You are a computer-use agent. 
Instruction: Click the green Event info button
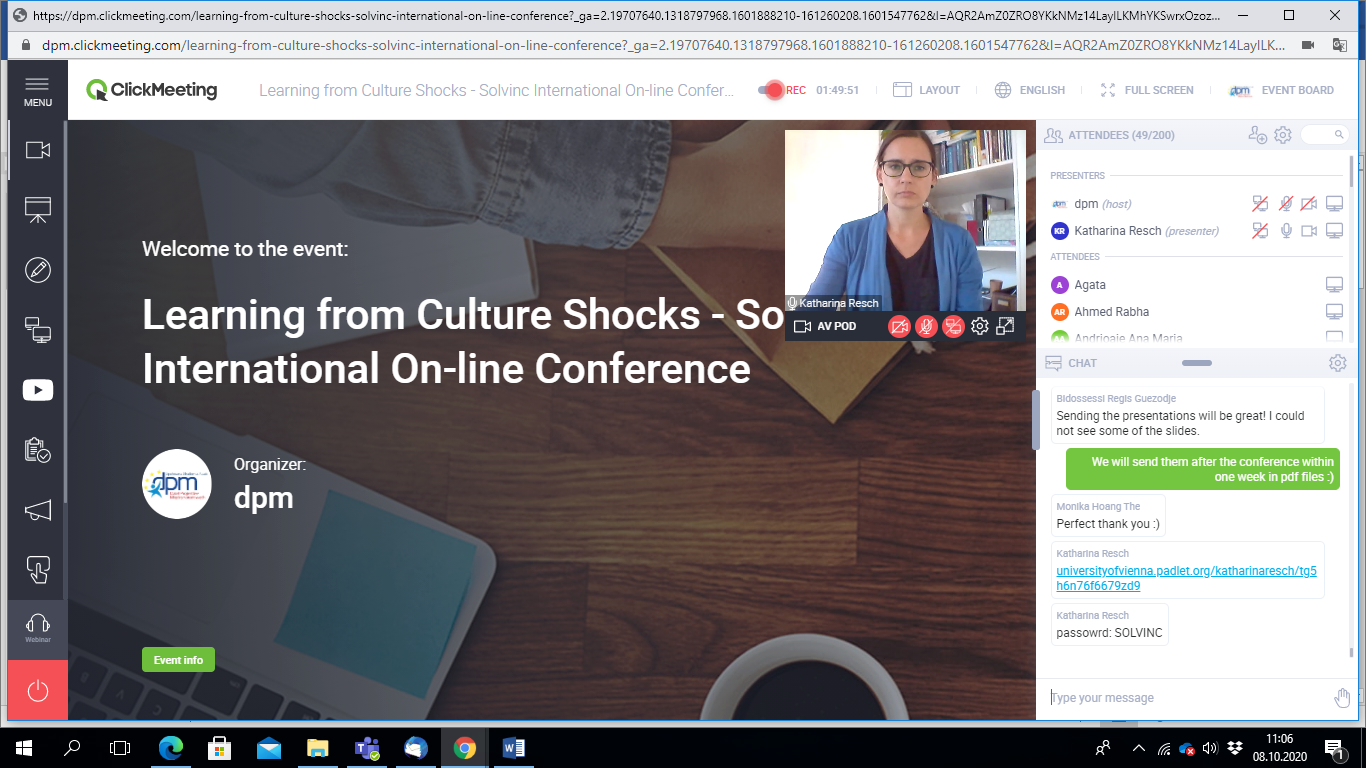[x=178, y=660]
